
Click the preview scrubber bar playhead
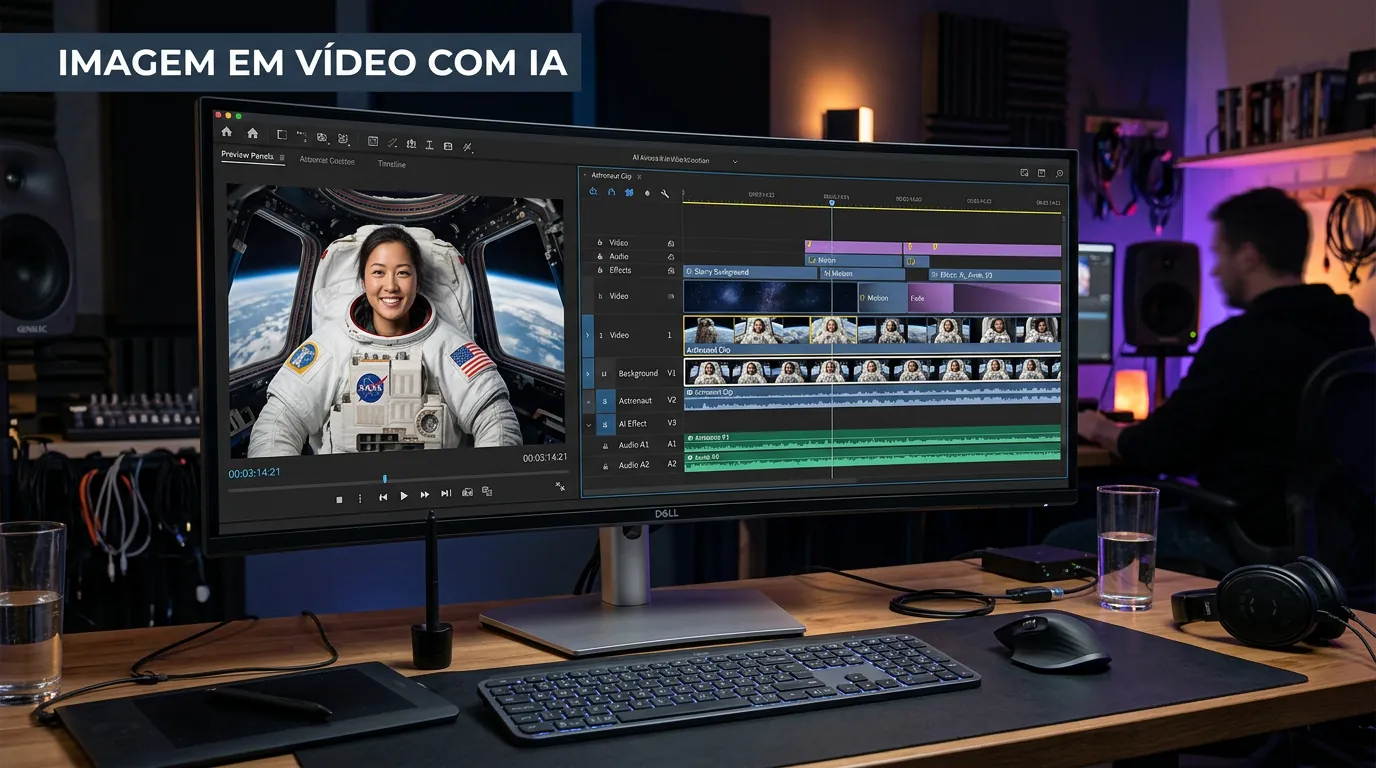coord(384,479)
